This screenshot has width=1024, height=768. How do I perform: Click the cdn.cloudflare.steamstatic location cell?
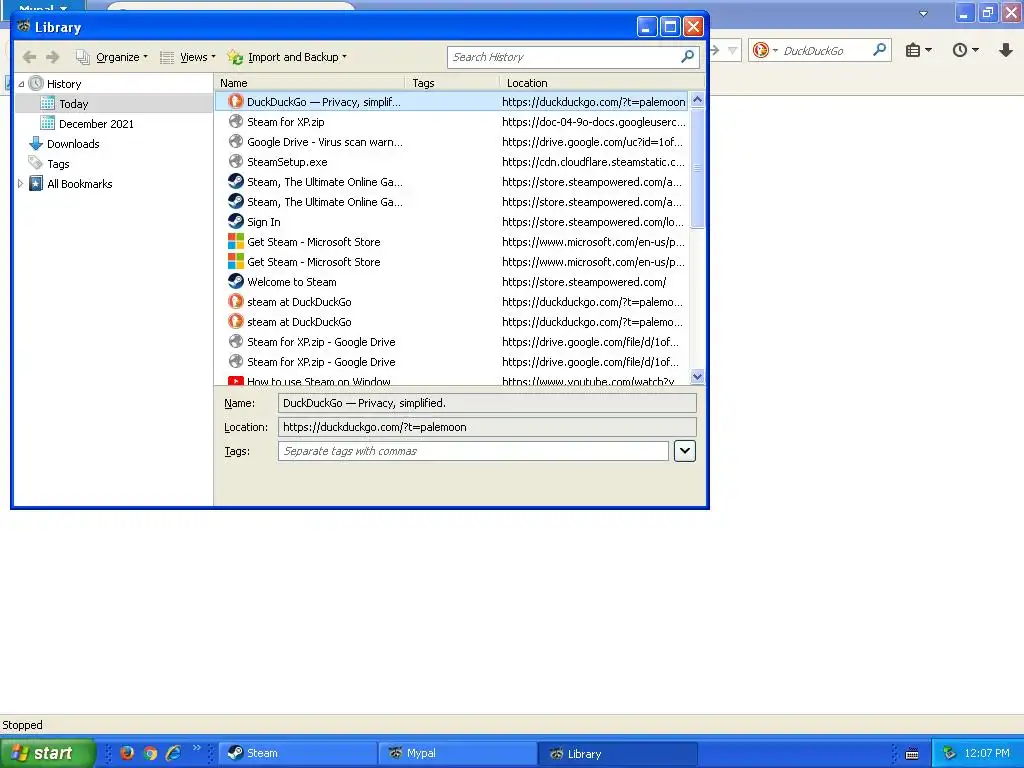[593, 162]
